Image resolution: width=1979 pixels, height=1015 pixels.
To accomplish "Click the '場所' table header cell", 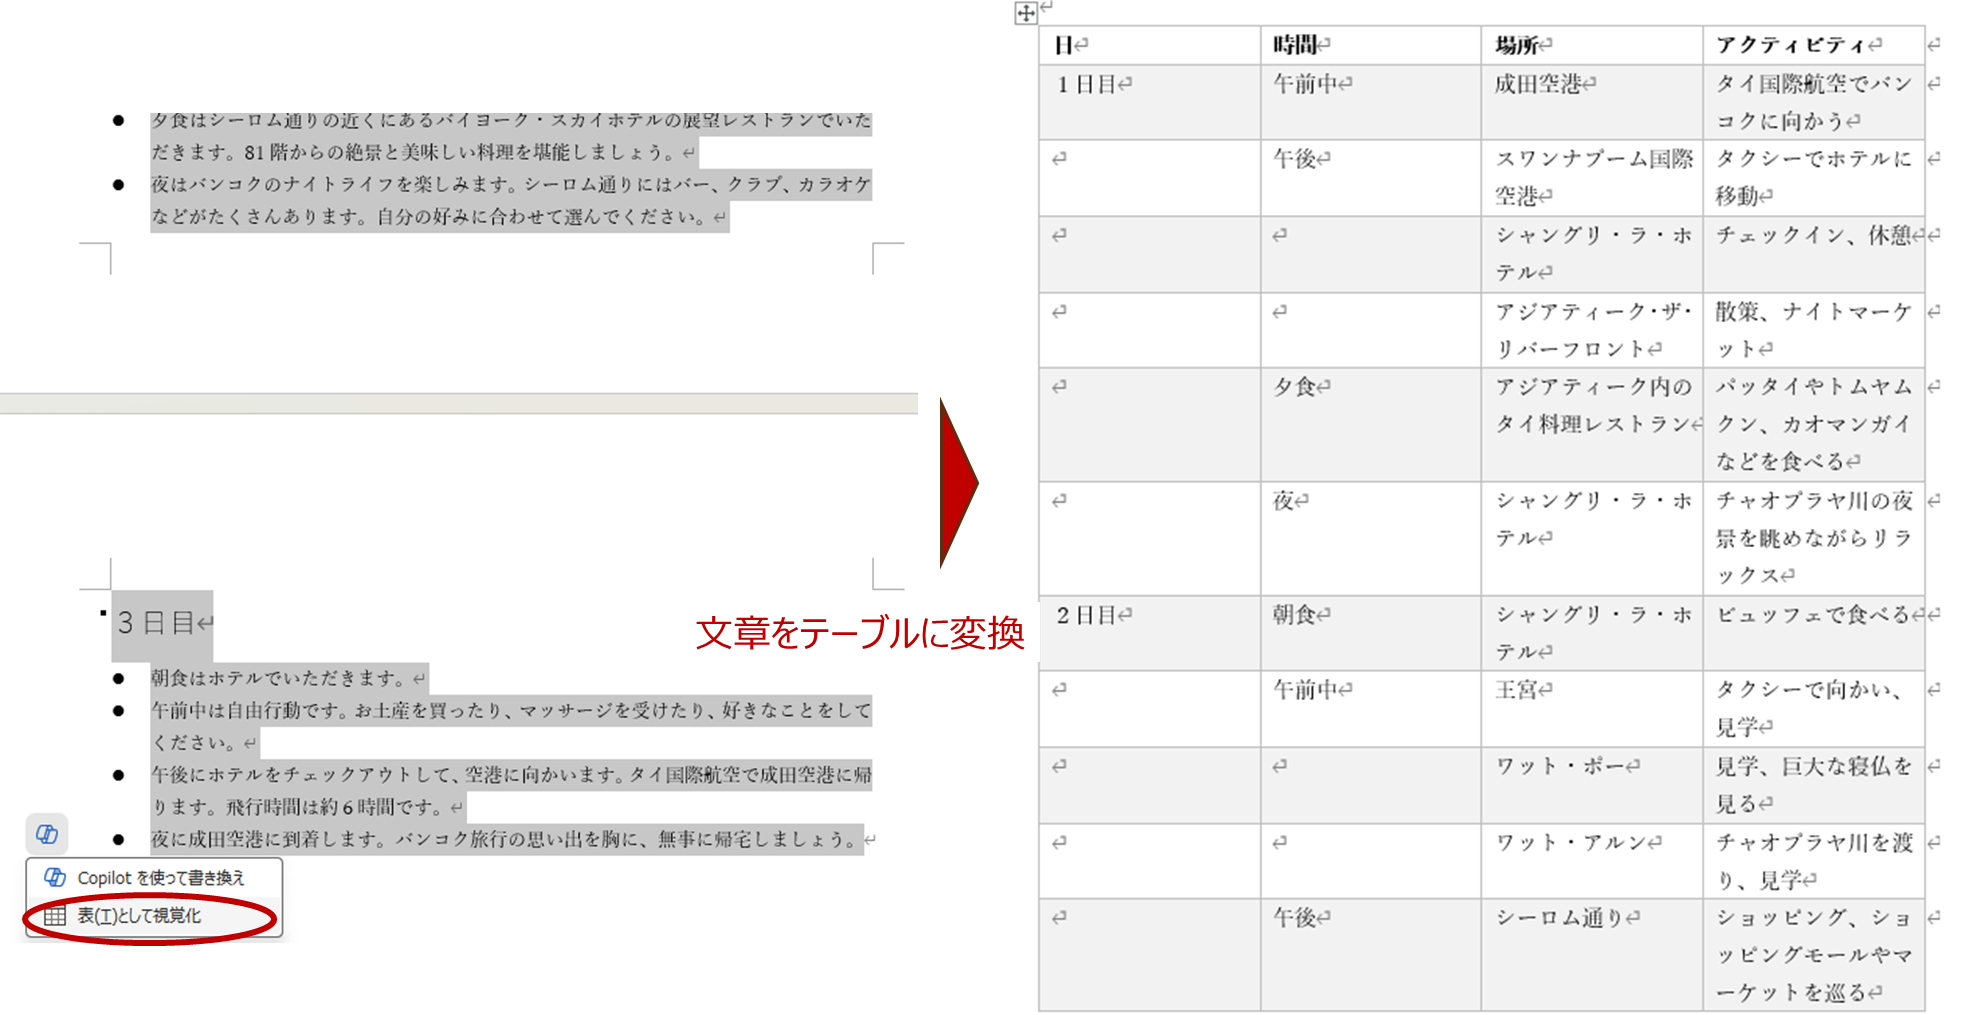I will click(x=1592, y=45).
